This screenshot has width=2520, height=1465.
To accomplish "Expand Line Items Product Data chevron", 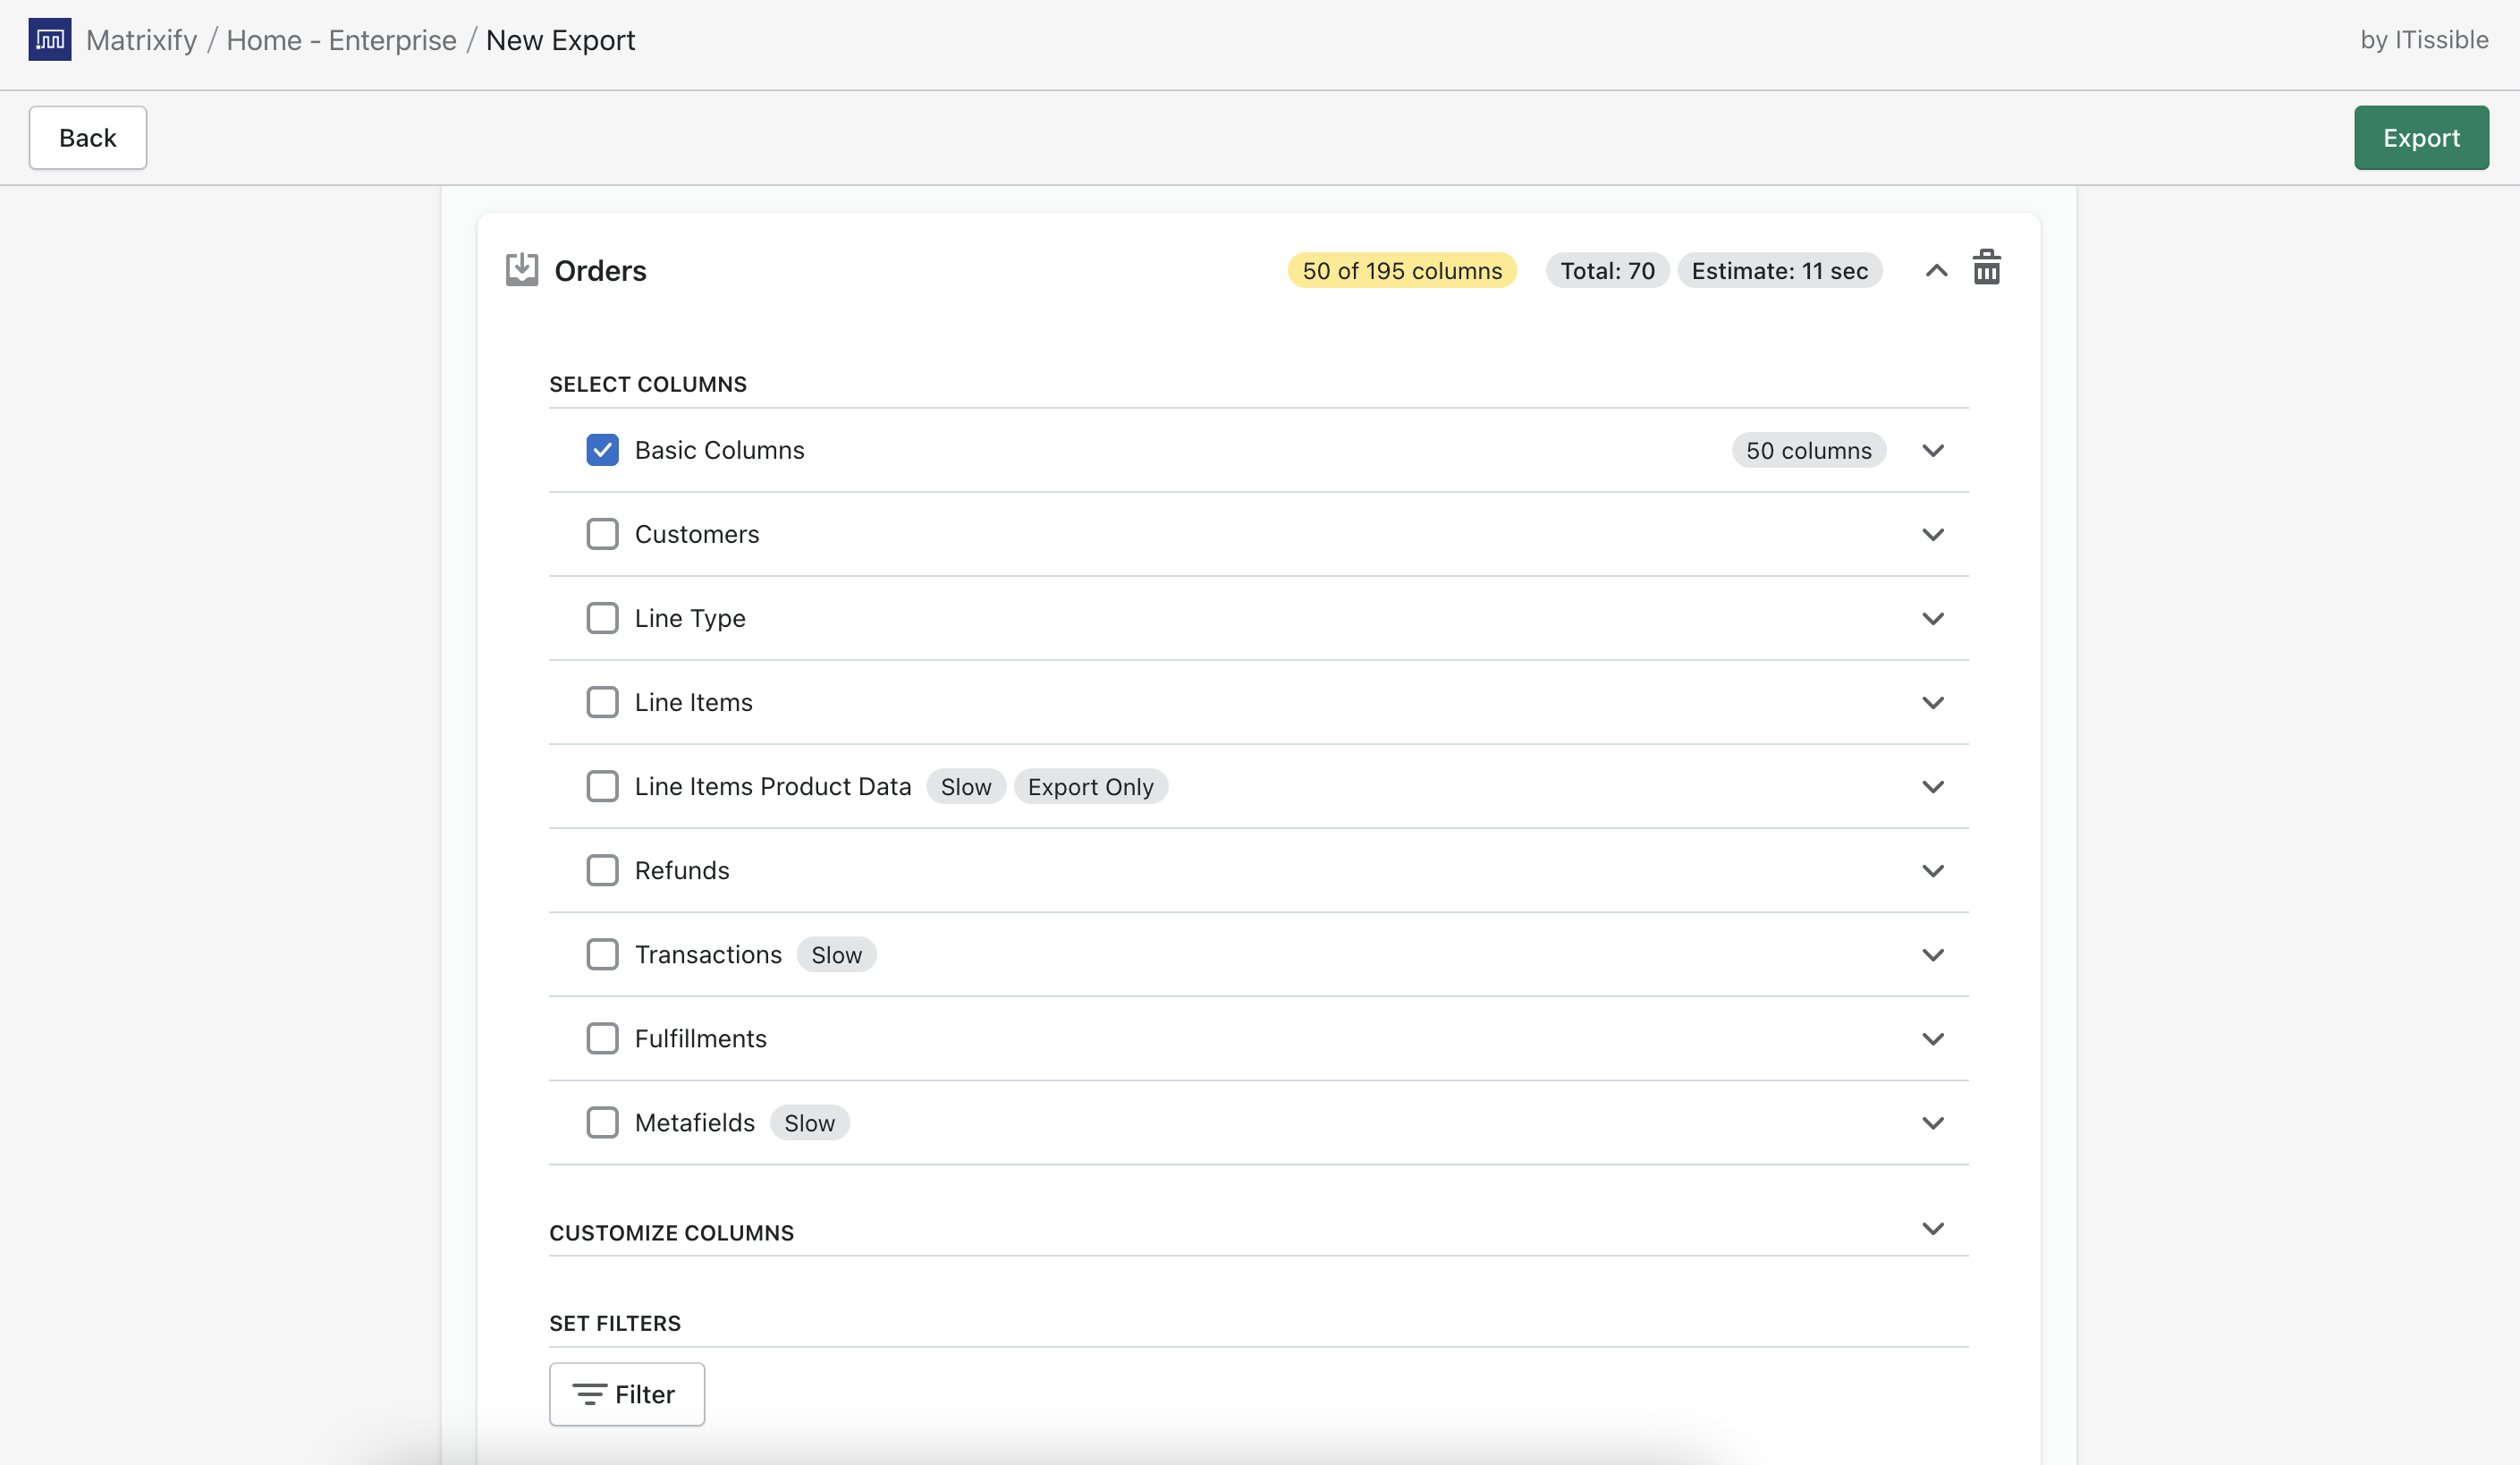I will click(x=1932, y=786).
